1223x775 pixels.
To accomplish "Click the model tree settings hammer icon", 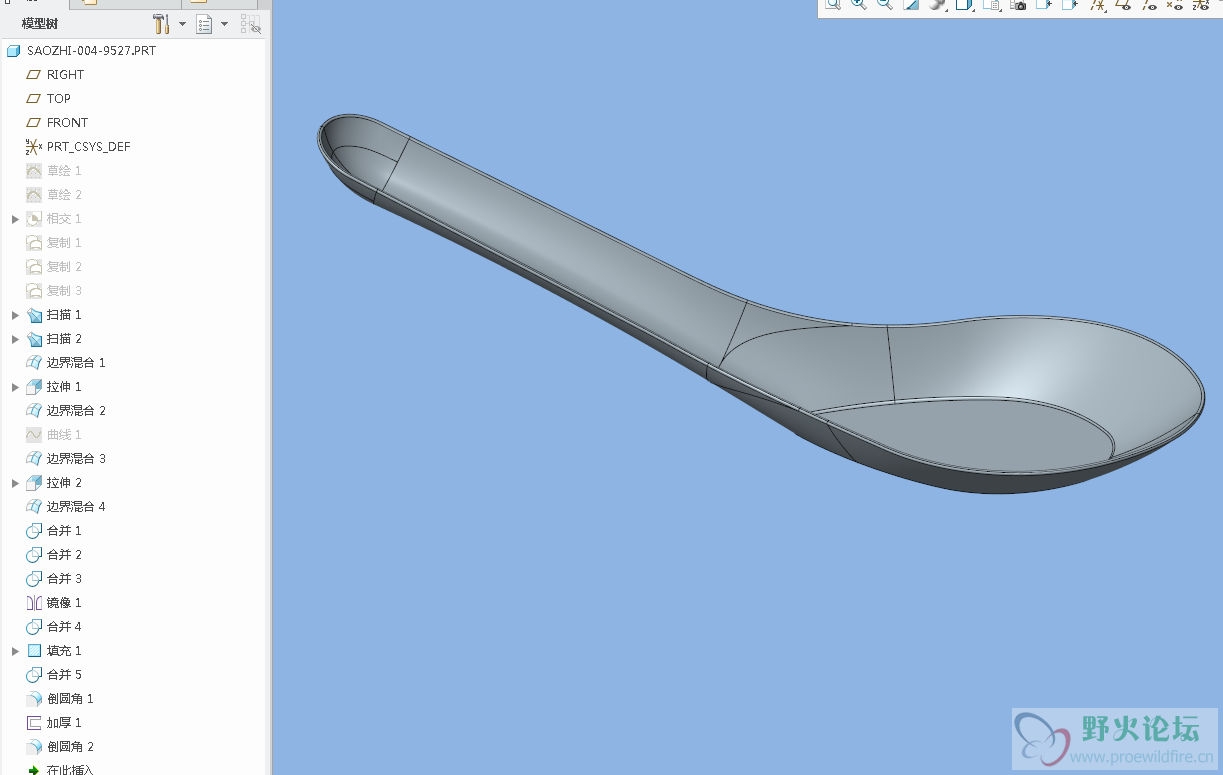I will 161,23.
